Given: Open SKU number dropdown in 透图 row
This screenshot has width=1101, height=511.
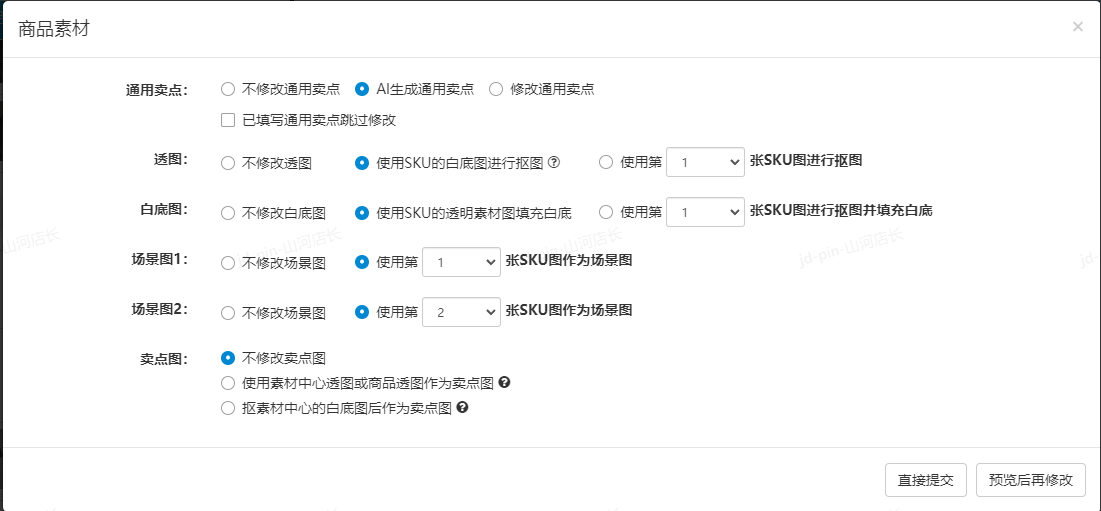Looking at the screenshot, I should 705,162.
